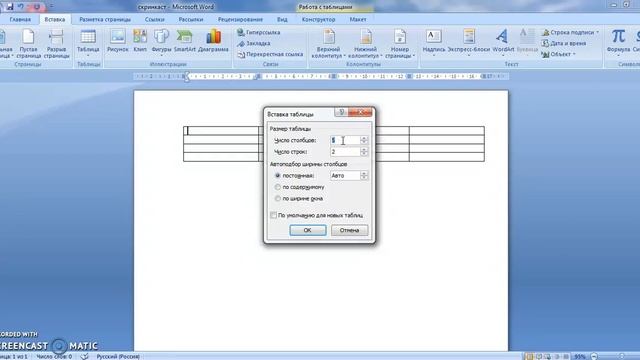Open the Макет table tab
The image size is (640, 360).
tap(358, 19)
